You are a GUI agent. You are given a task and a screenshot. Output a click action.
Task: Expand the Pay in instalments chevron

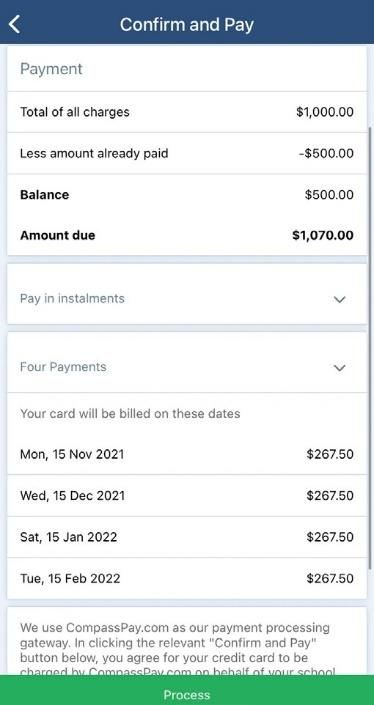[x=340, y=299]
